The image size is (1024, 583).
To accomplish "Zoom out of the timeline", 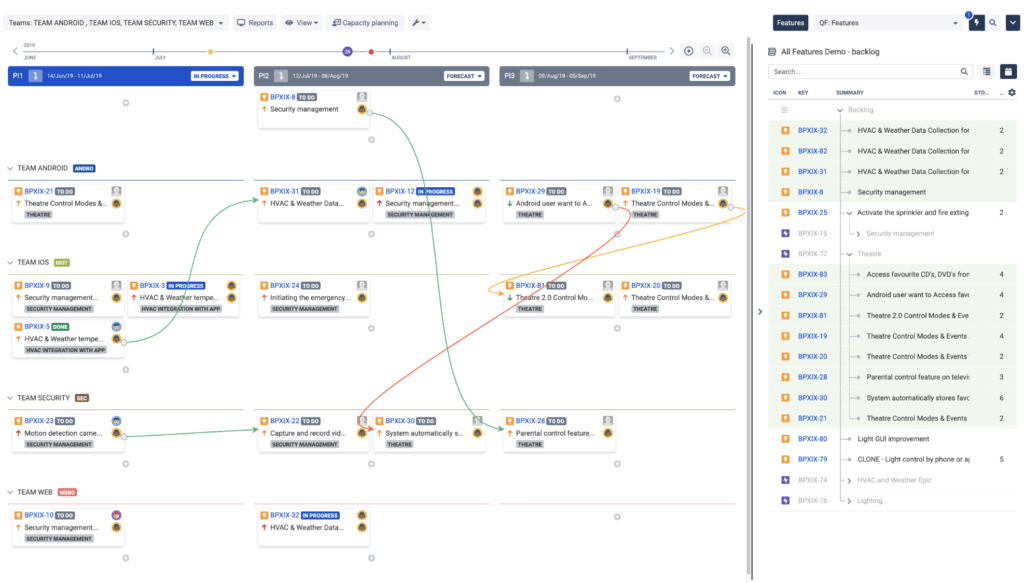I will coord(707,51).
